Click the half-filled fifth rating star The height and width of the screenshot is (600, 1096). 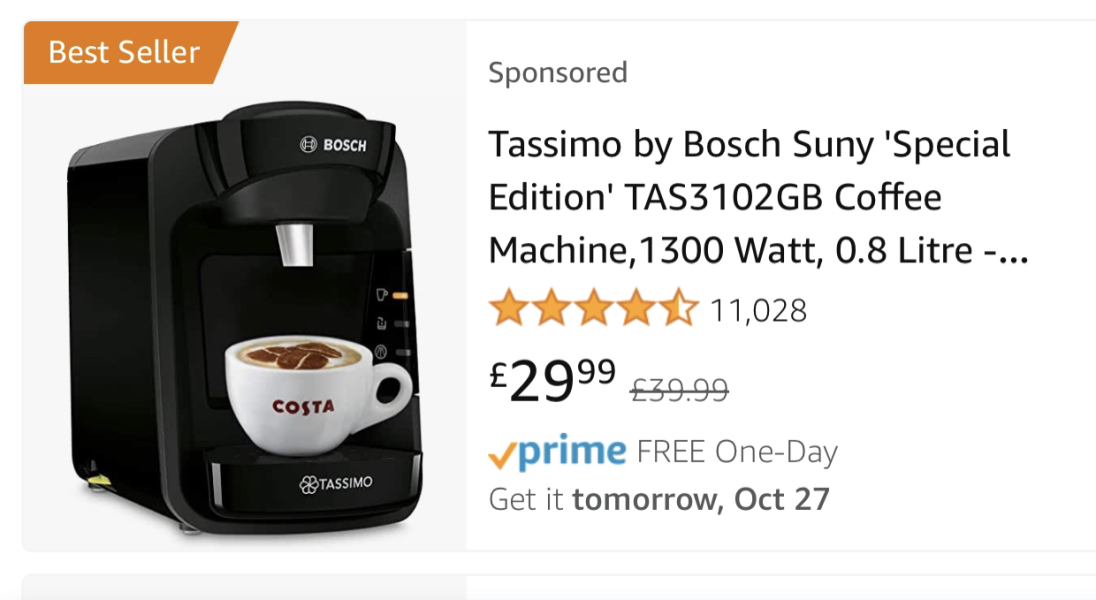click(678, 309)
